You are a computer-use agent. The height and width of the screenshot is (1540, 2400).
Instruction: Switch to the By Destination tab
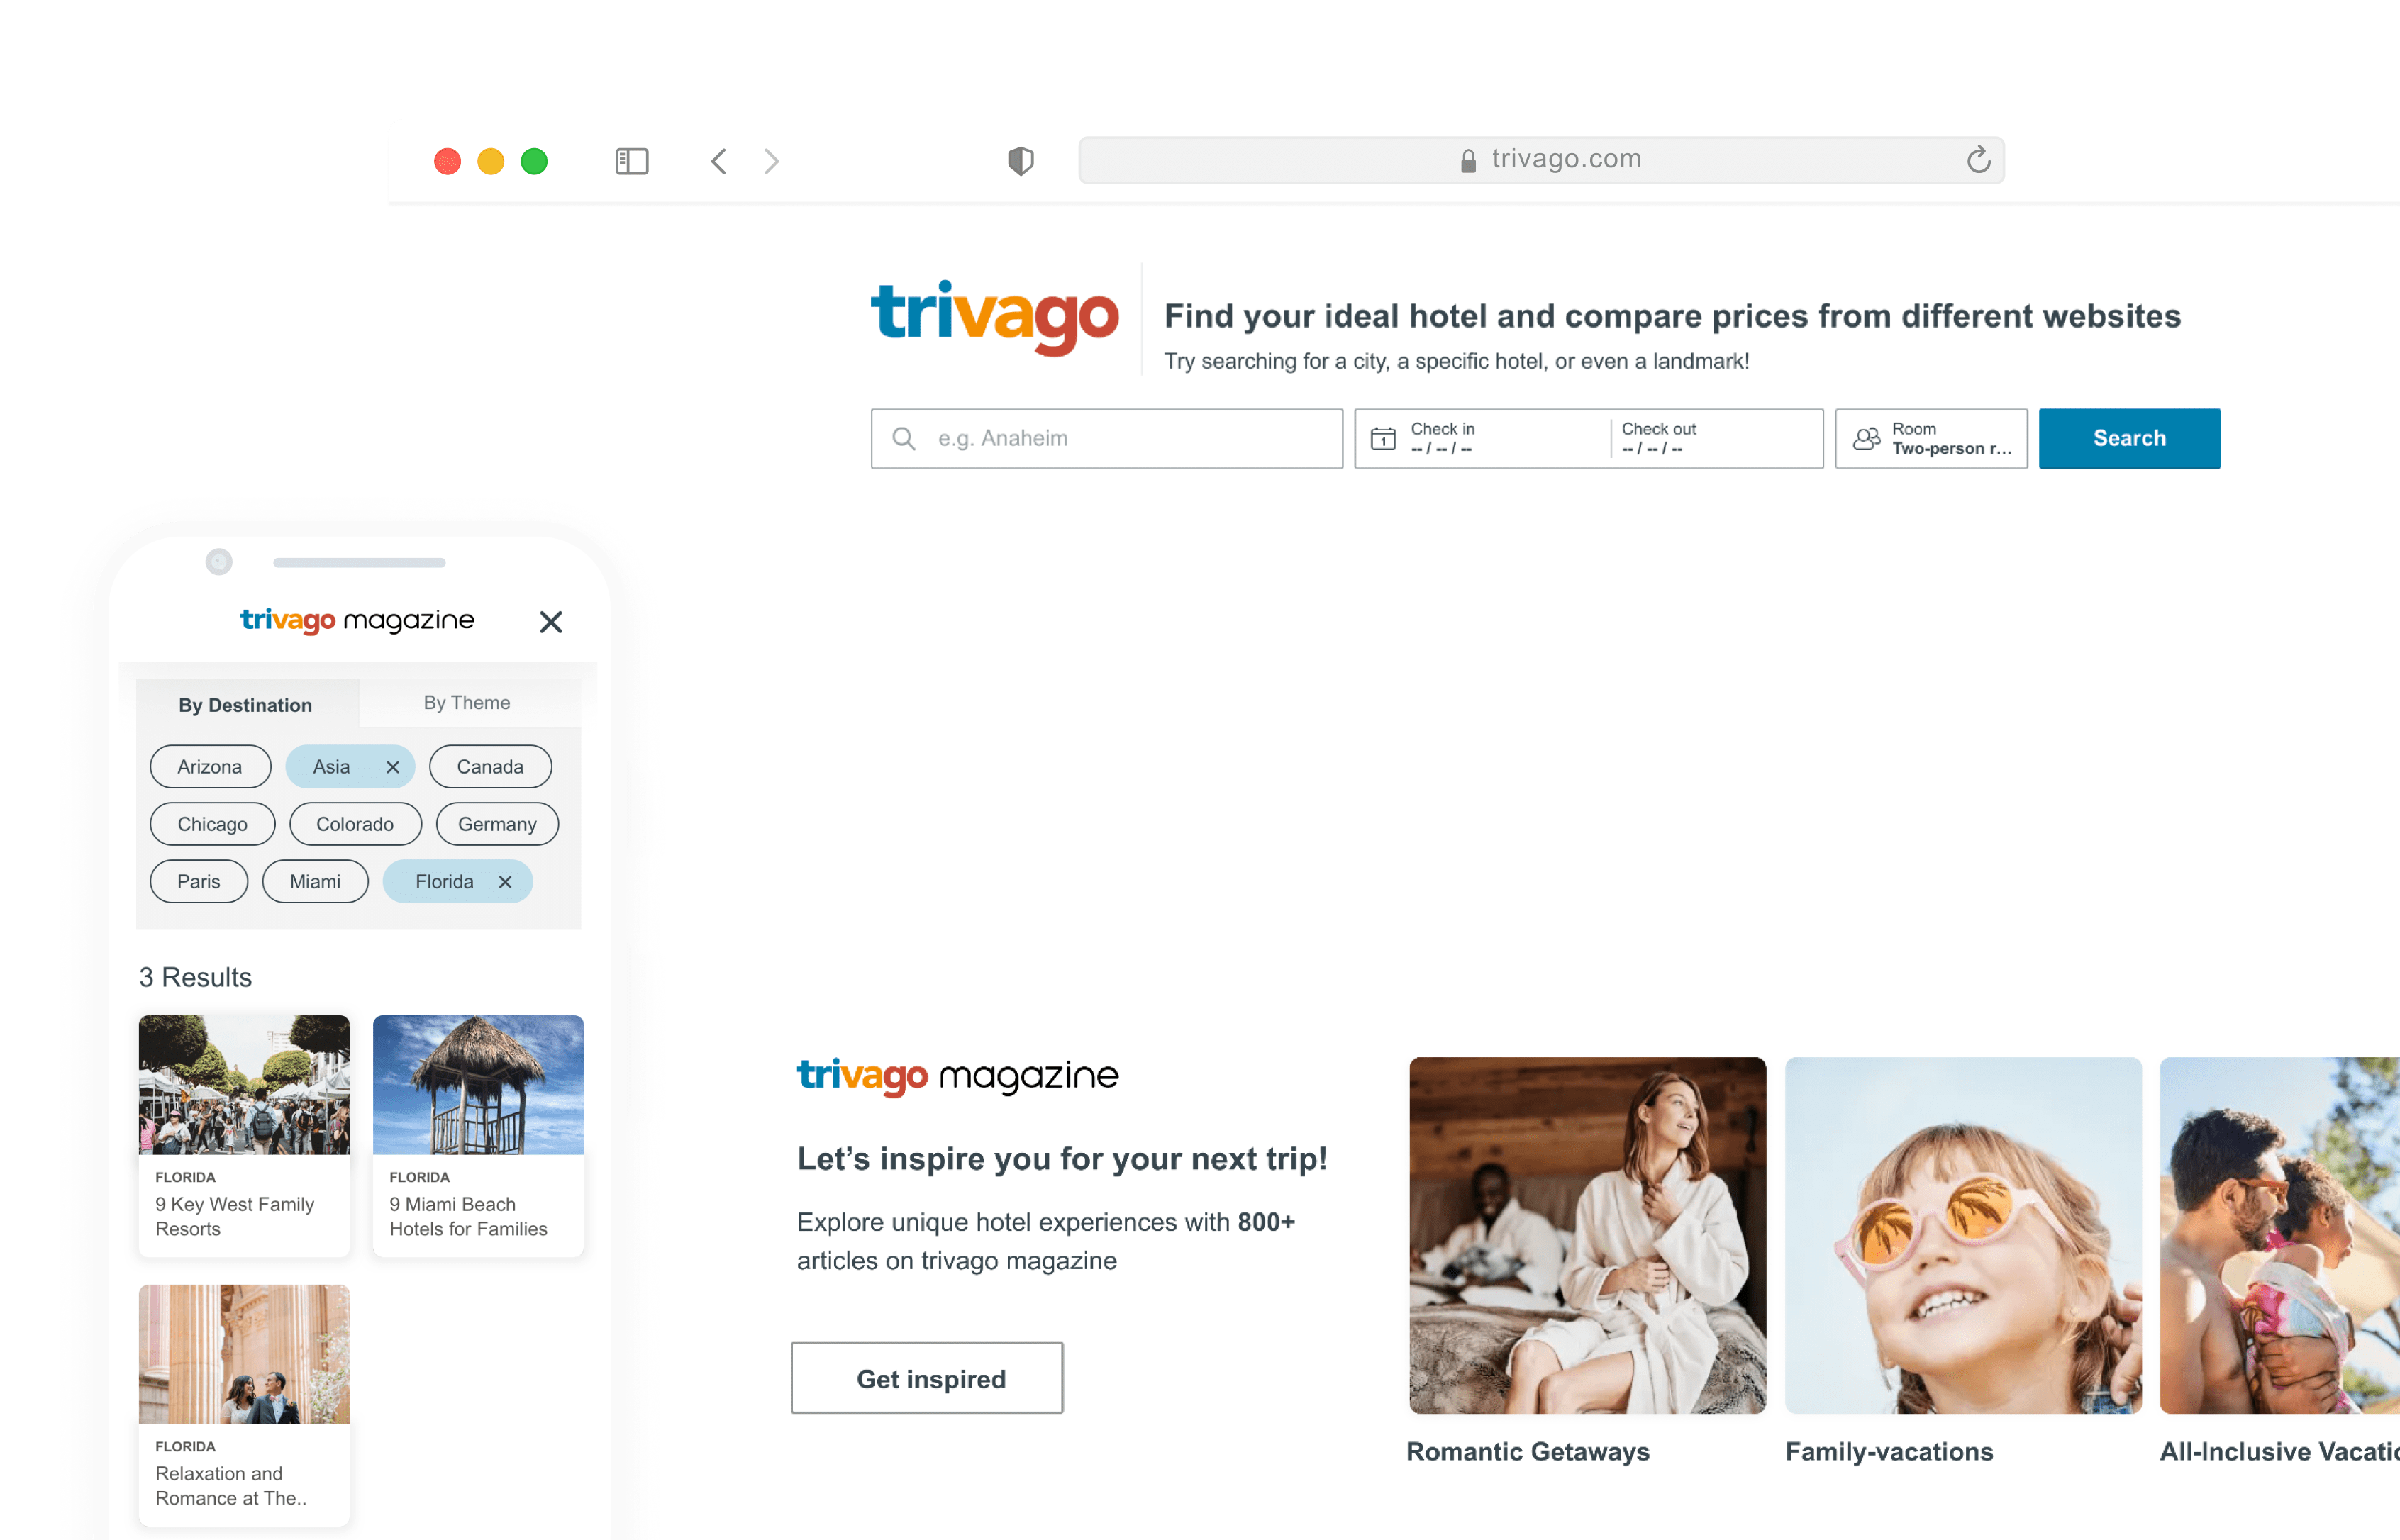pyautogui.click(x=246, y=704)
